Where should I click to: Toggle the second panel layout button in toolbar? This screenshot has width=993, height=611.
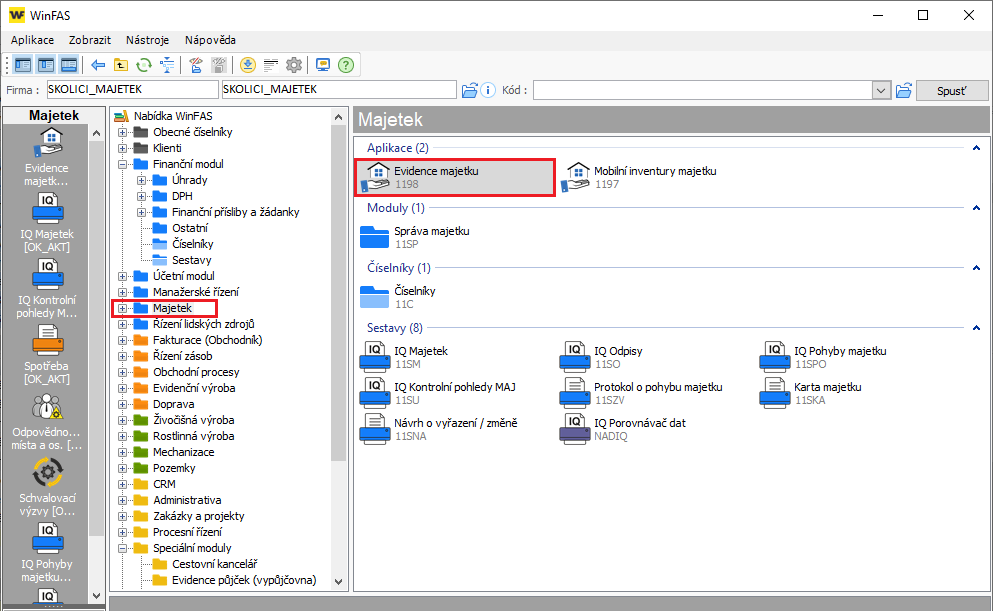click(46, 65)
